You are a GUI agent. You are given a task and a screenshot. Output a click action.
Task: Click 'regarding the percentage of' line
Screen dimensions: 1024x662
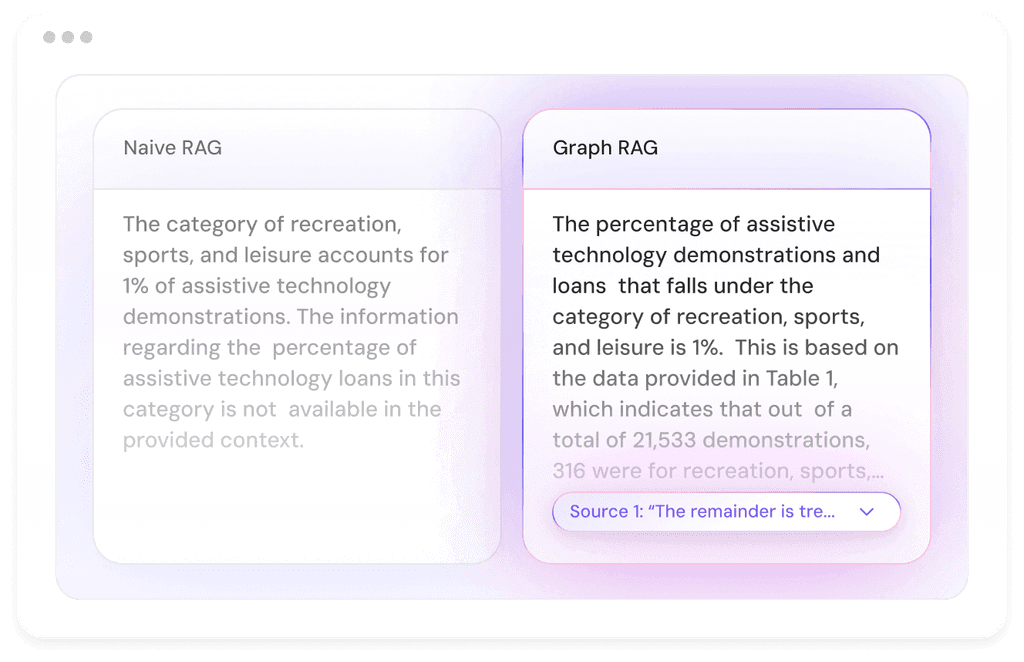269,347
